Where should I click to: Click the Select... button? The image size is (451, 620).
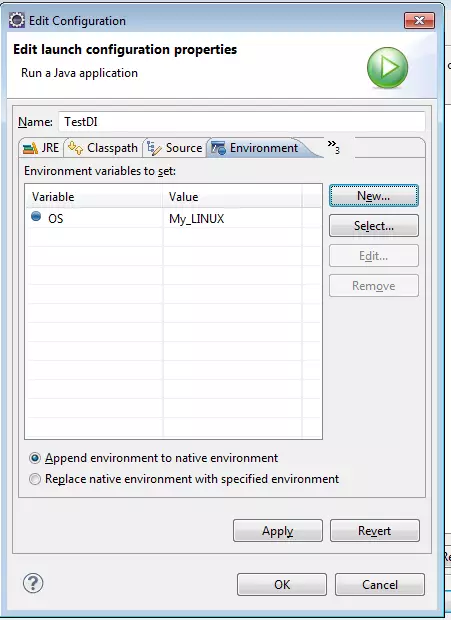tap(374, 226)
